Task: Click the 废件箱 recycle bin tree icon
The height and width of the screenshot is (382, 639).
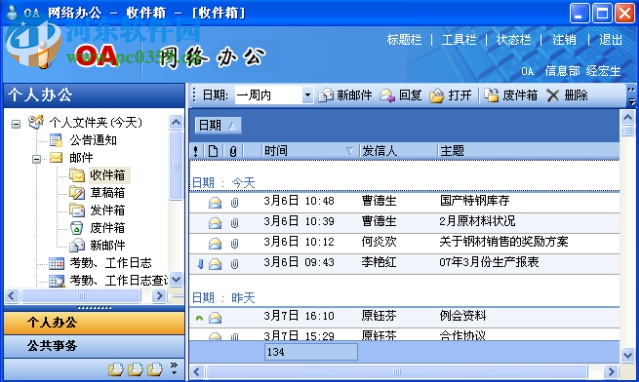Action: coord(77,227)
